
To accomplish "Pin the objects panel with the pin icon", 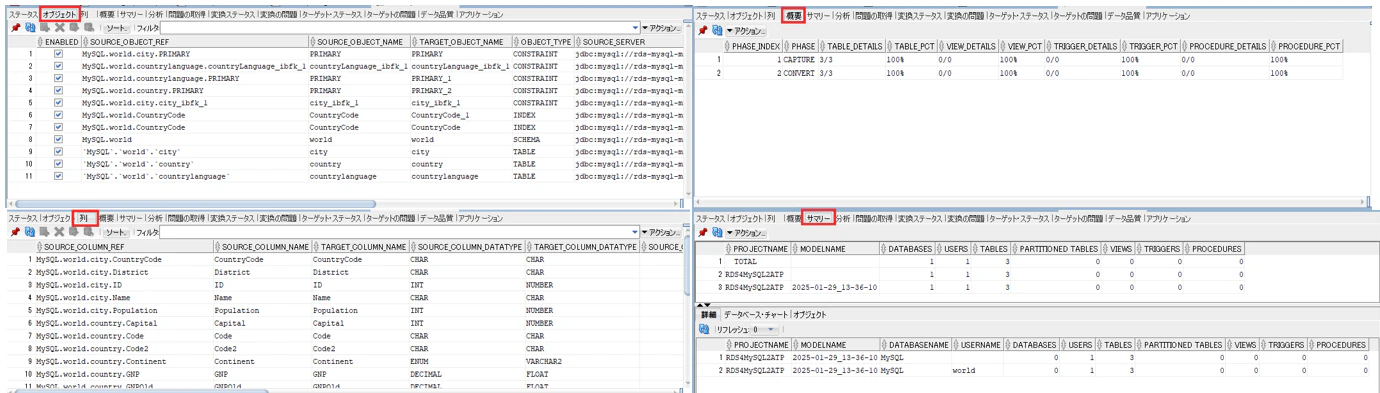I will click(16, 28).
